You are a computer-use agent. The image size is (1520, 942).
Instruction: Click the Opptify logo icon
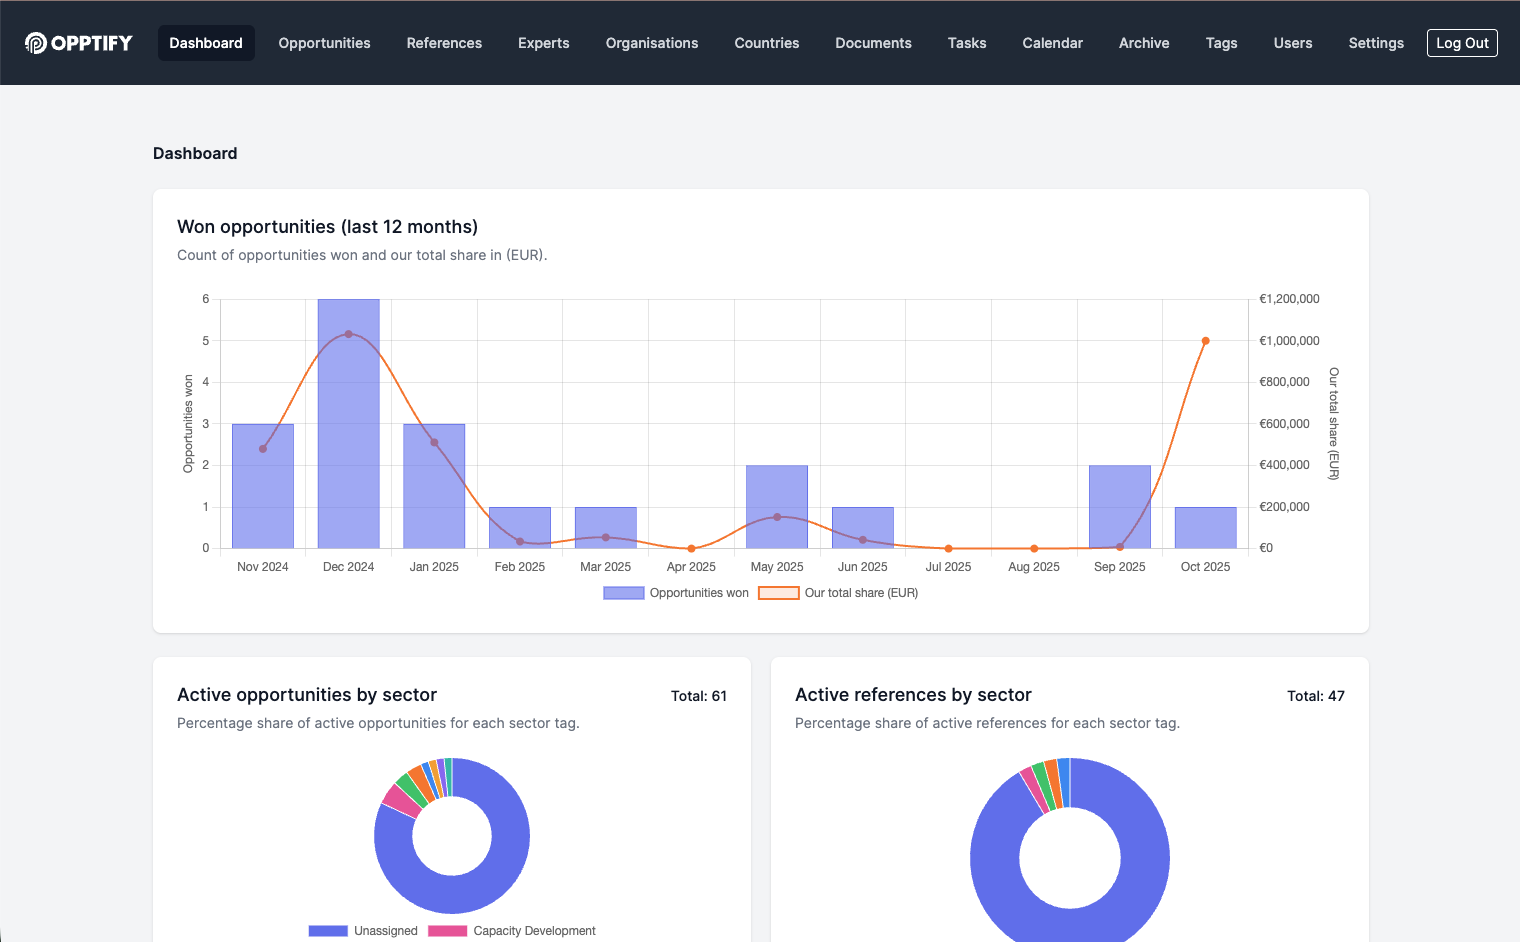point(36,42)
